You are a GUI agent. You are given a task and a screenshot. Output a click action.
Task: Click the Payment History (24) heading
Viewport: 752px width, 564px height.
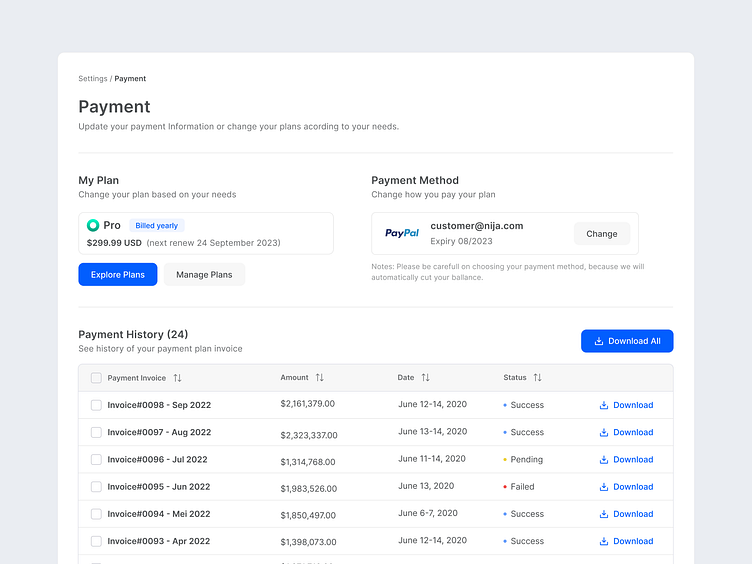pos(133,334)
